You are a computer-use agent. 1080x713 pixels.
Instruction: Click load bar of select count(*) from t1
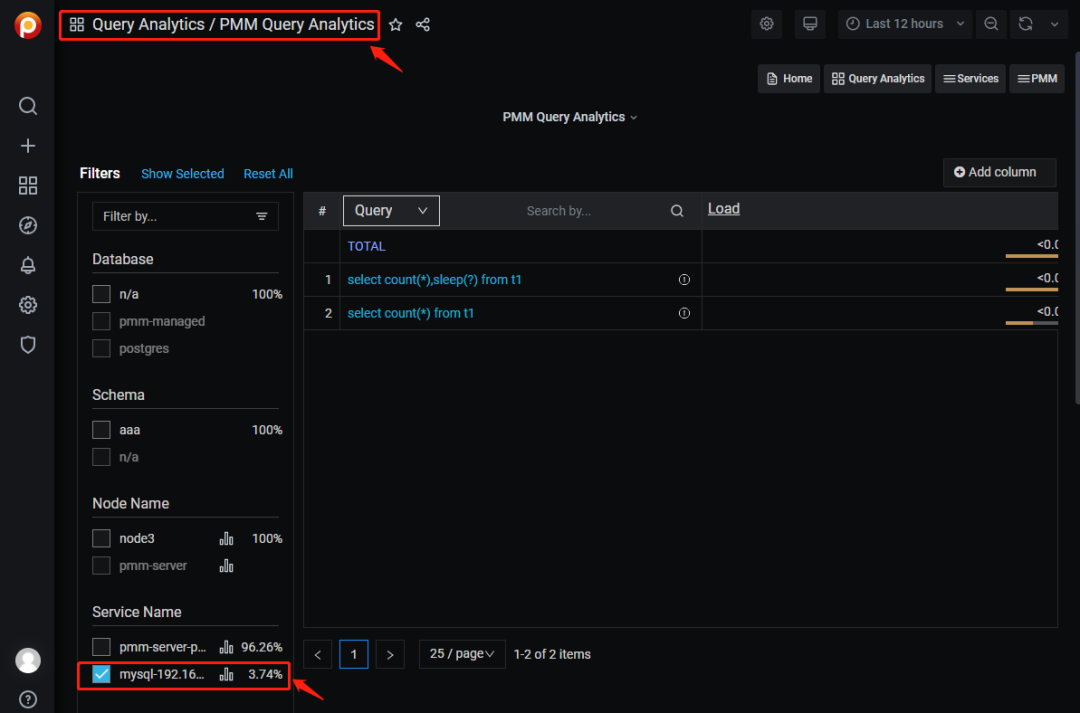(1031, 322)
